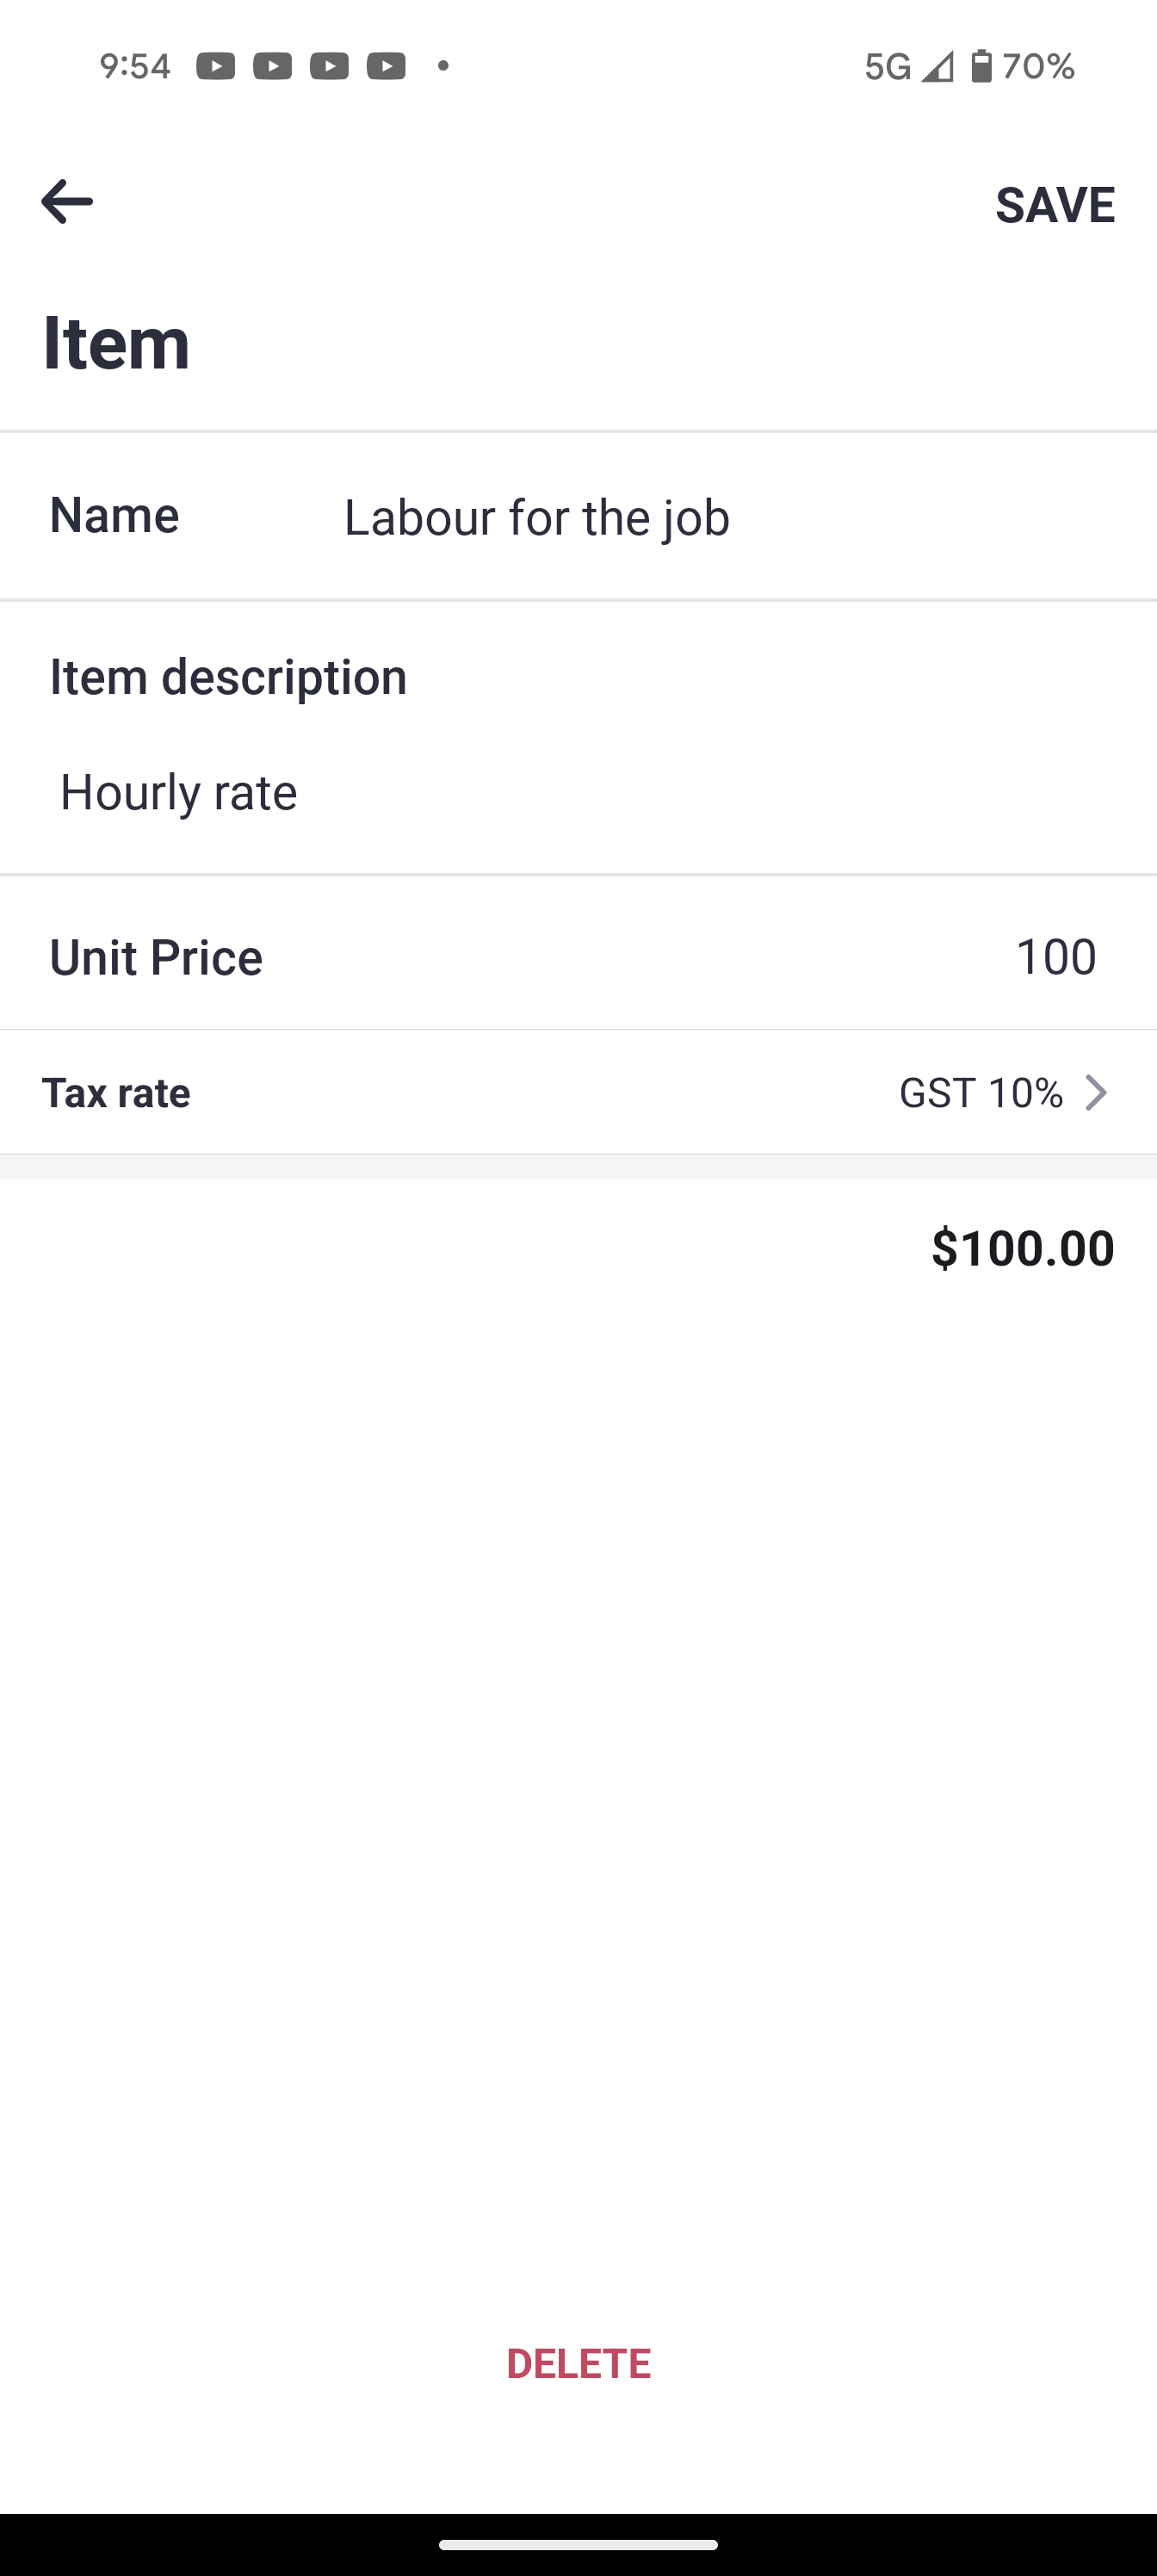Select the Tax rate row label

pos(116,1093)
